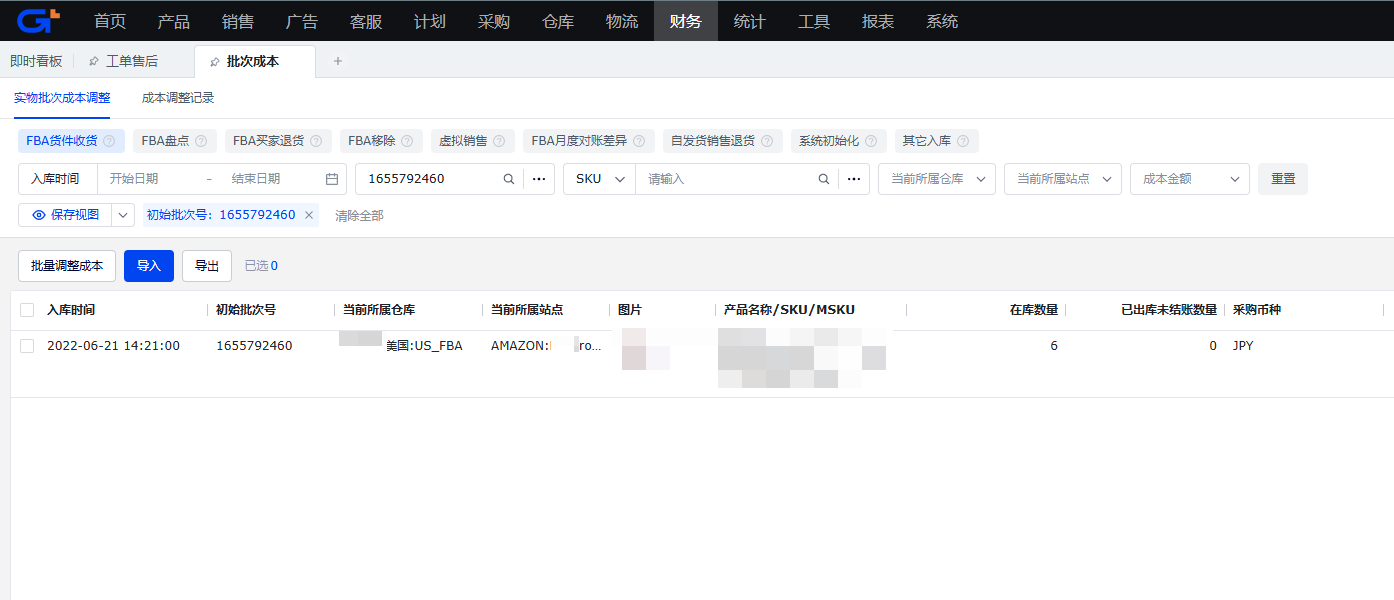1394x600 pixels.
Task: Click help icon next to FBA移除
Action: pos(408,141)
